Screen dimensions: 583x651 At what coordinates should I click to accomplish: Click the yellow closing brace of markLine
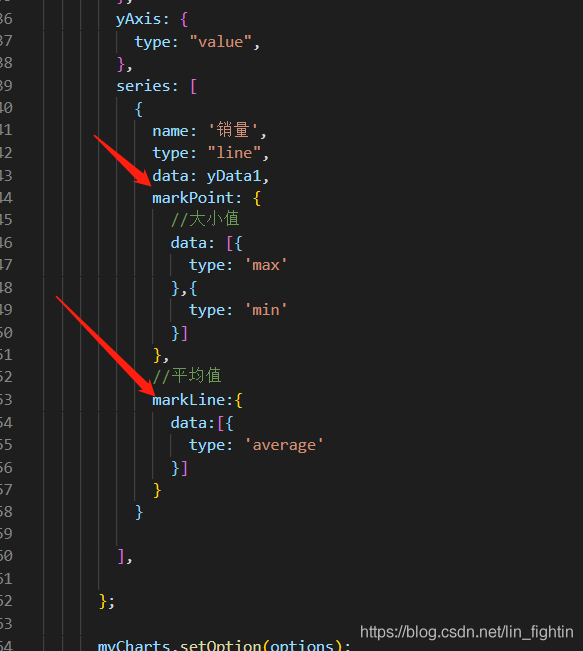[x=157, y=490]
